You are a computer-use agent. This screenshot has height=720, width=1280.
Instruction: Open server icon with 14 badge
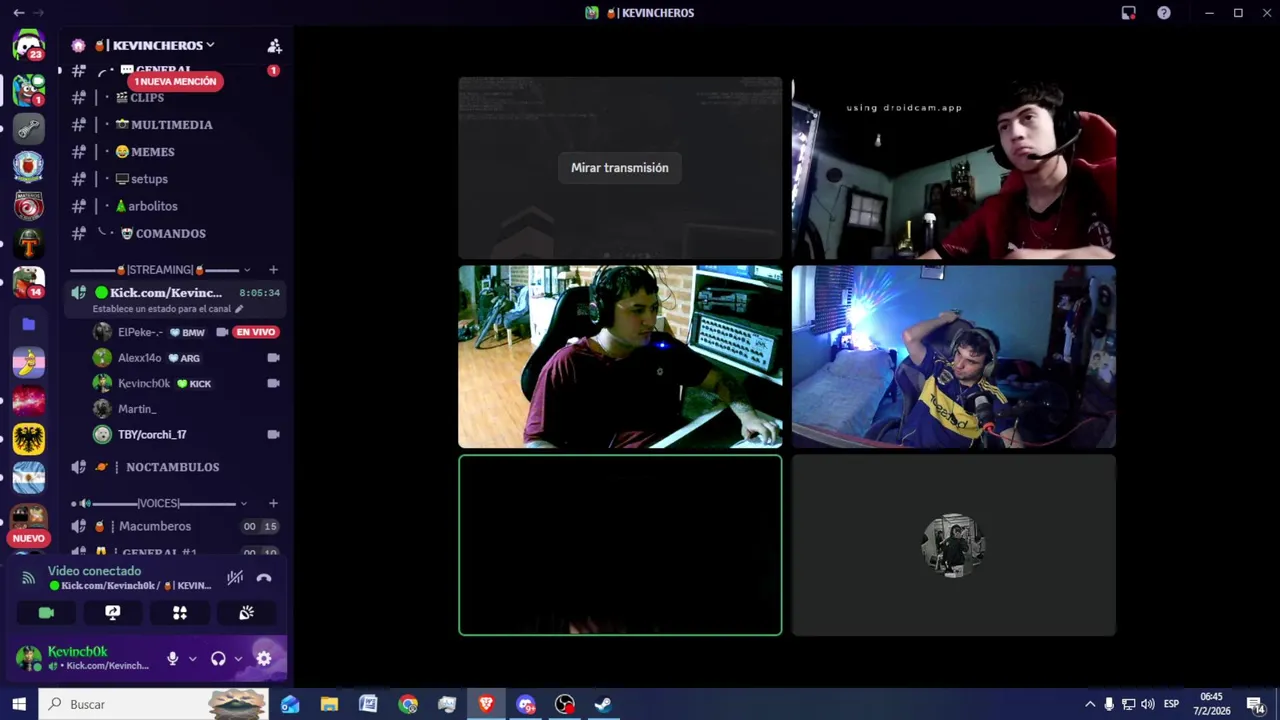28,283
